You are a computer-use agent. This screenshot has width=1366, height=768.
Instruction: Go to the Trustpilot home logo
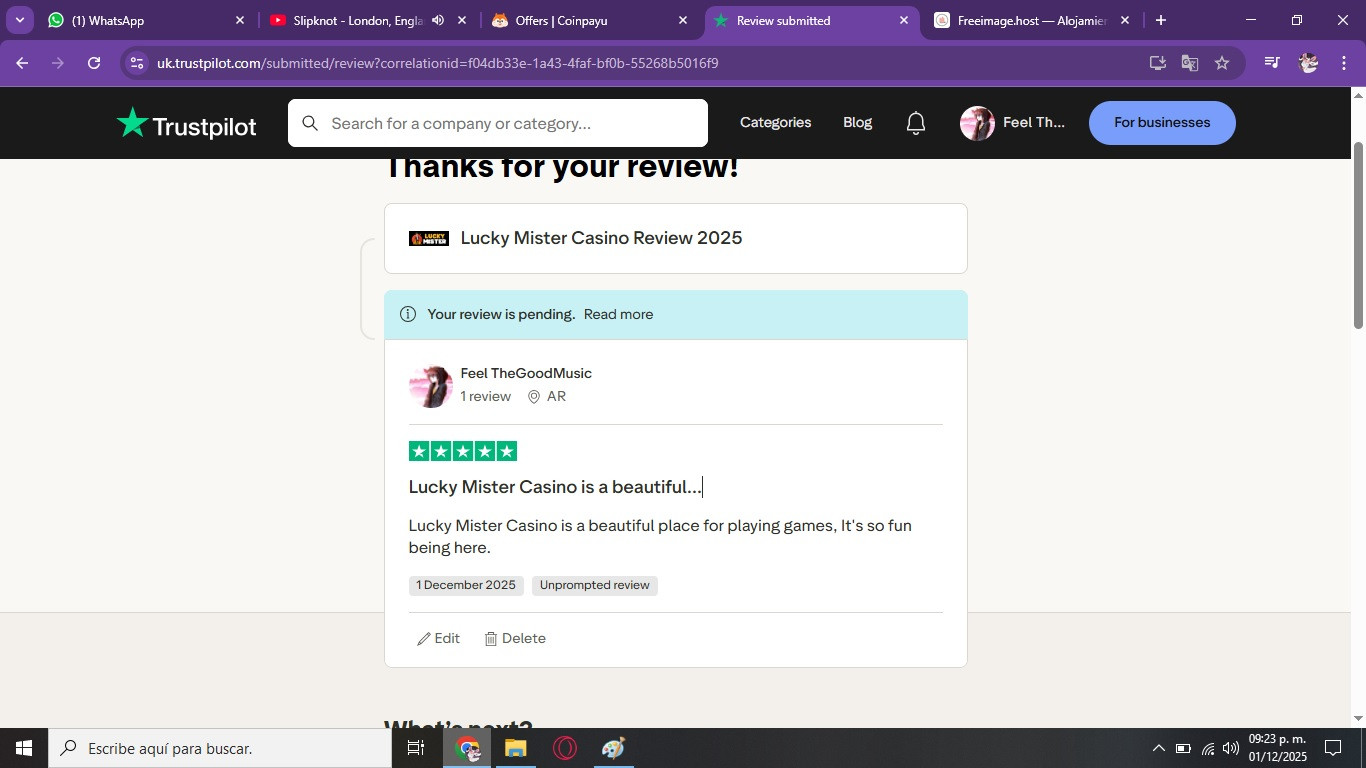click(186, 124)
